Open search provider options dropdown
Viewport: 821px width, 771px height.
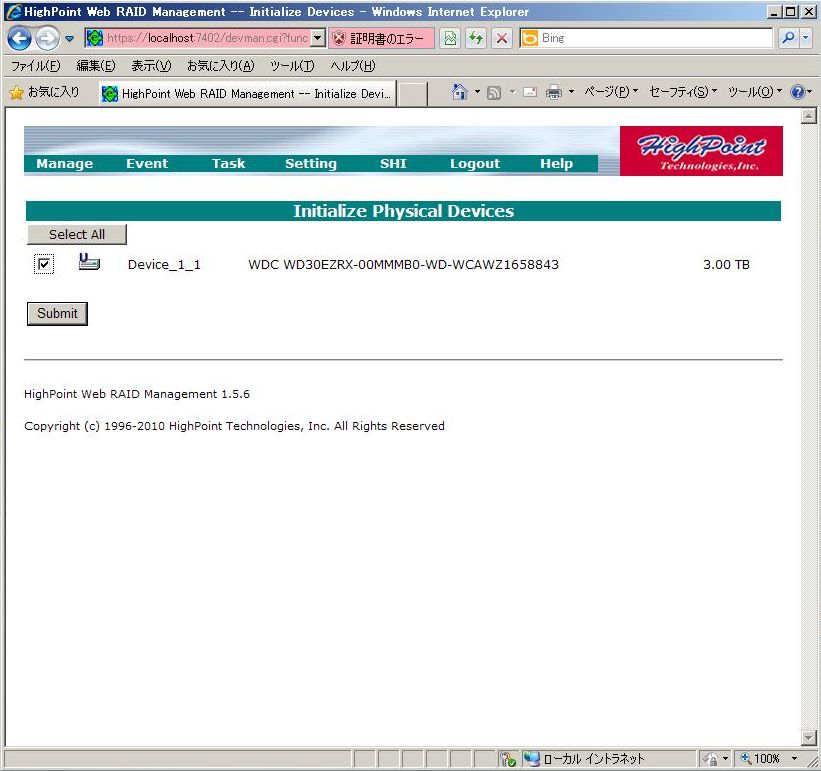(805, 38)
